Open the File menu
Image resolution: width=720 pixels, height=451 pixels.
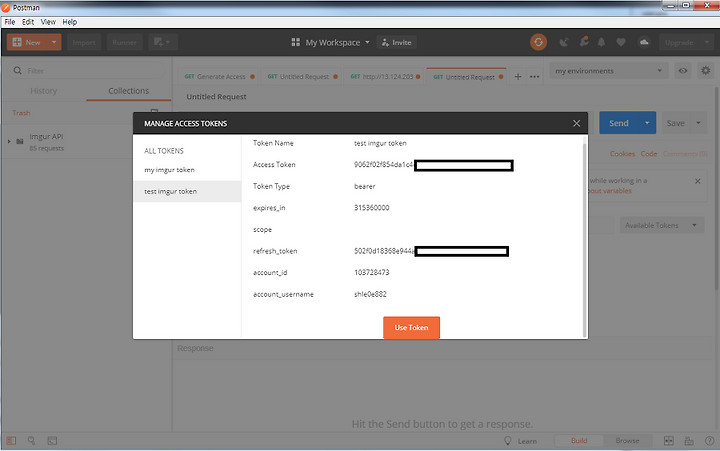click(x=10, y=22)
